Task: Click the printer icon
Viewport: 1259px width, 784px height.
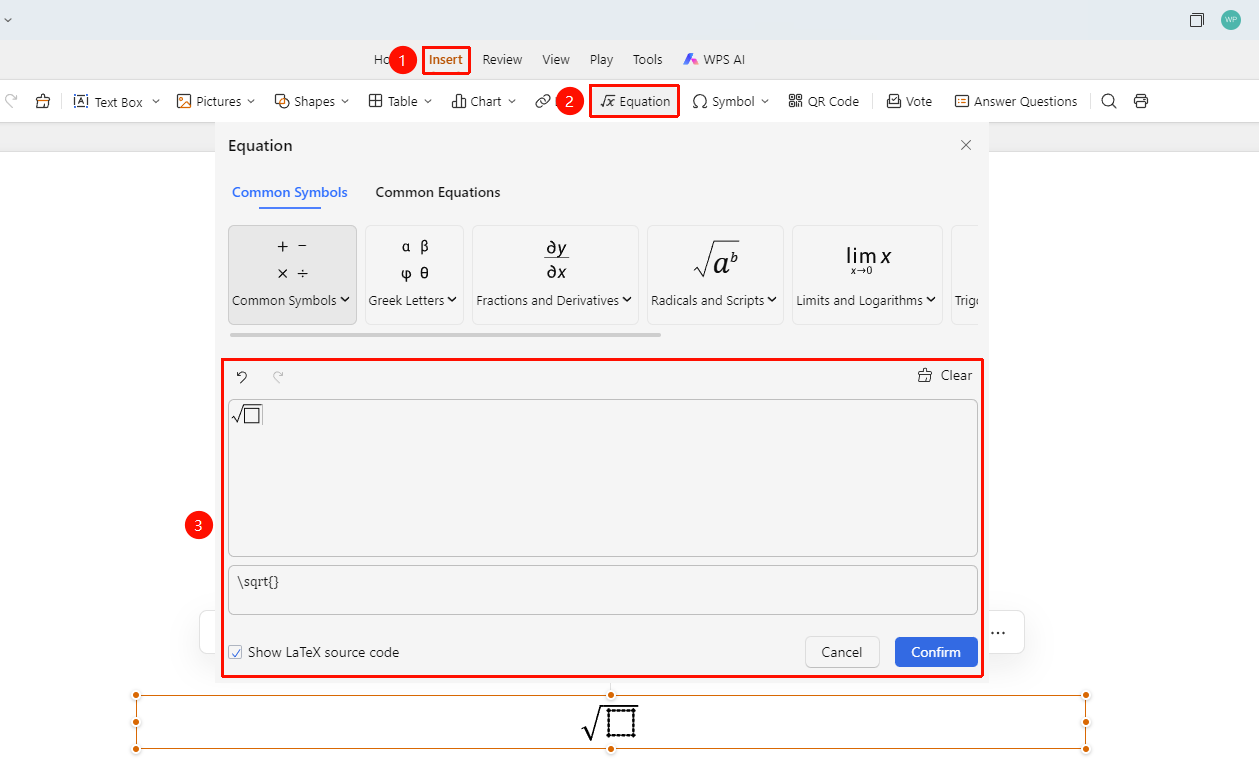Action: coord(1141,101)
